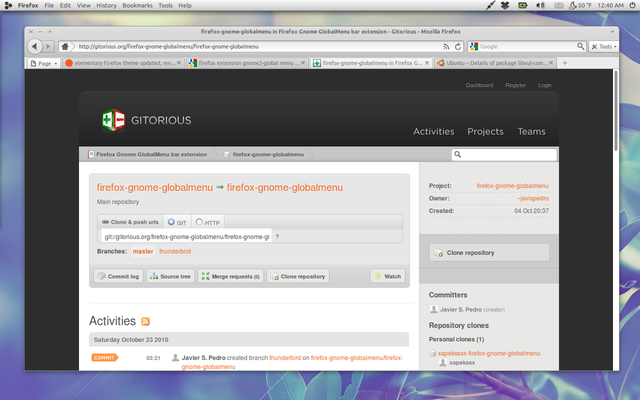Click the battery icon in menu bar
Viewport: 640px width, 400px height.
coord(522,5)
